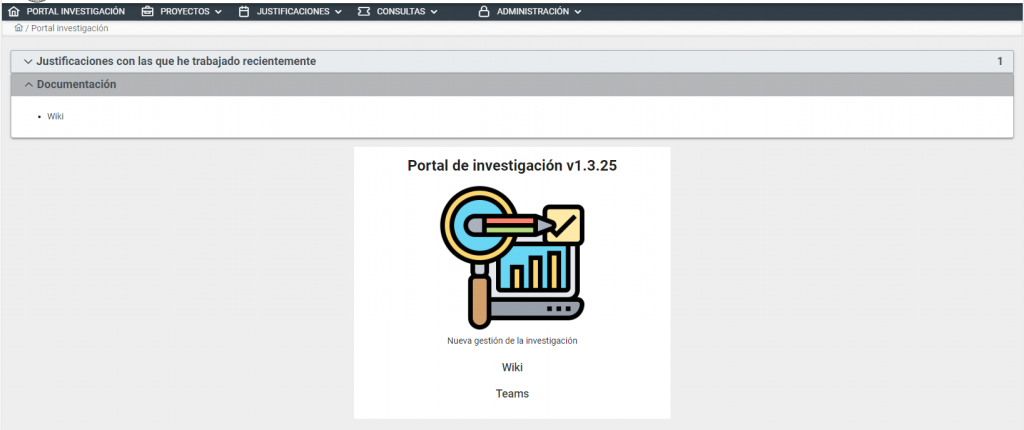Click the count badge on Justificaciones panel

click(999, 62)
